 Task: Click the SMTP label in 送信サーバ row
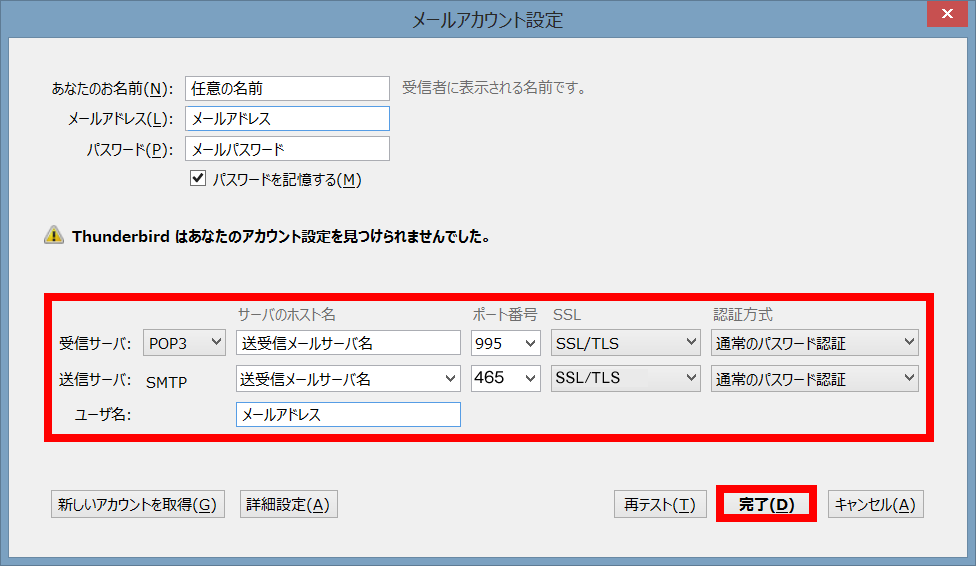coord(166,382)
